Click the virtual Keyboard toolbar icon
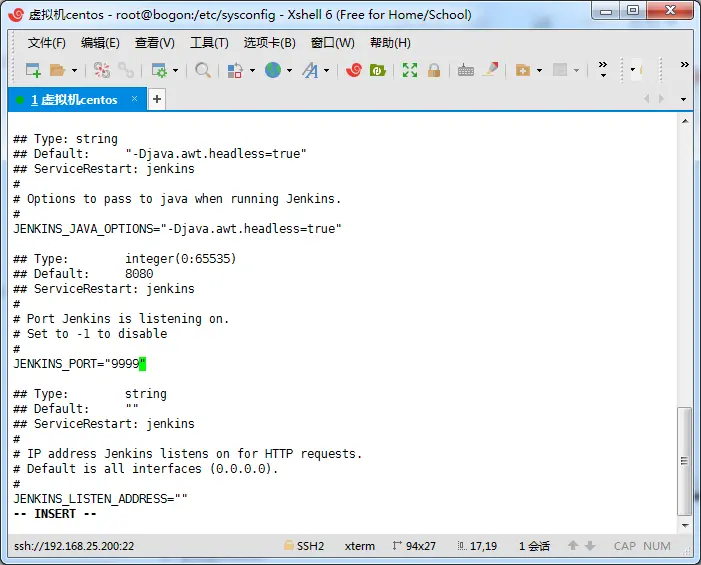Screen dimensions: 701x565 [466, 70]
